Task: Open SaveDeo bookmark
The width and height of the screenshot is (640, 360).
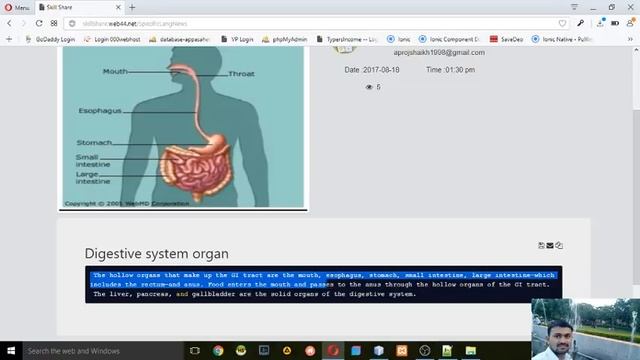Action: click(507, 39)
